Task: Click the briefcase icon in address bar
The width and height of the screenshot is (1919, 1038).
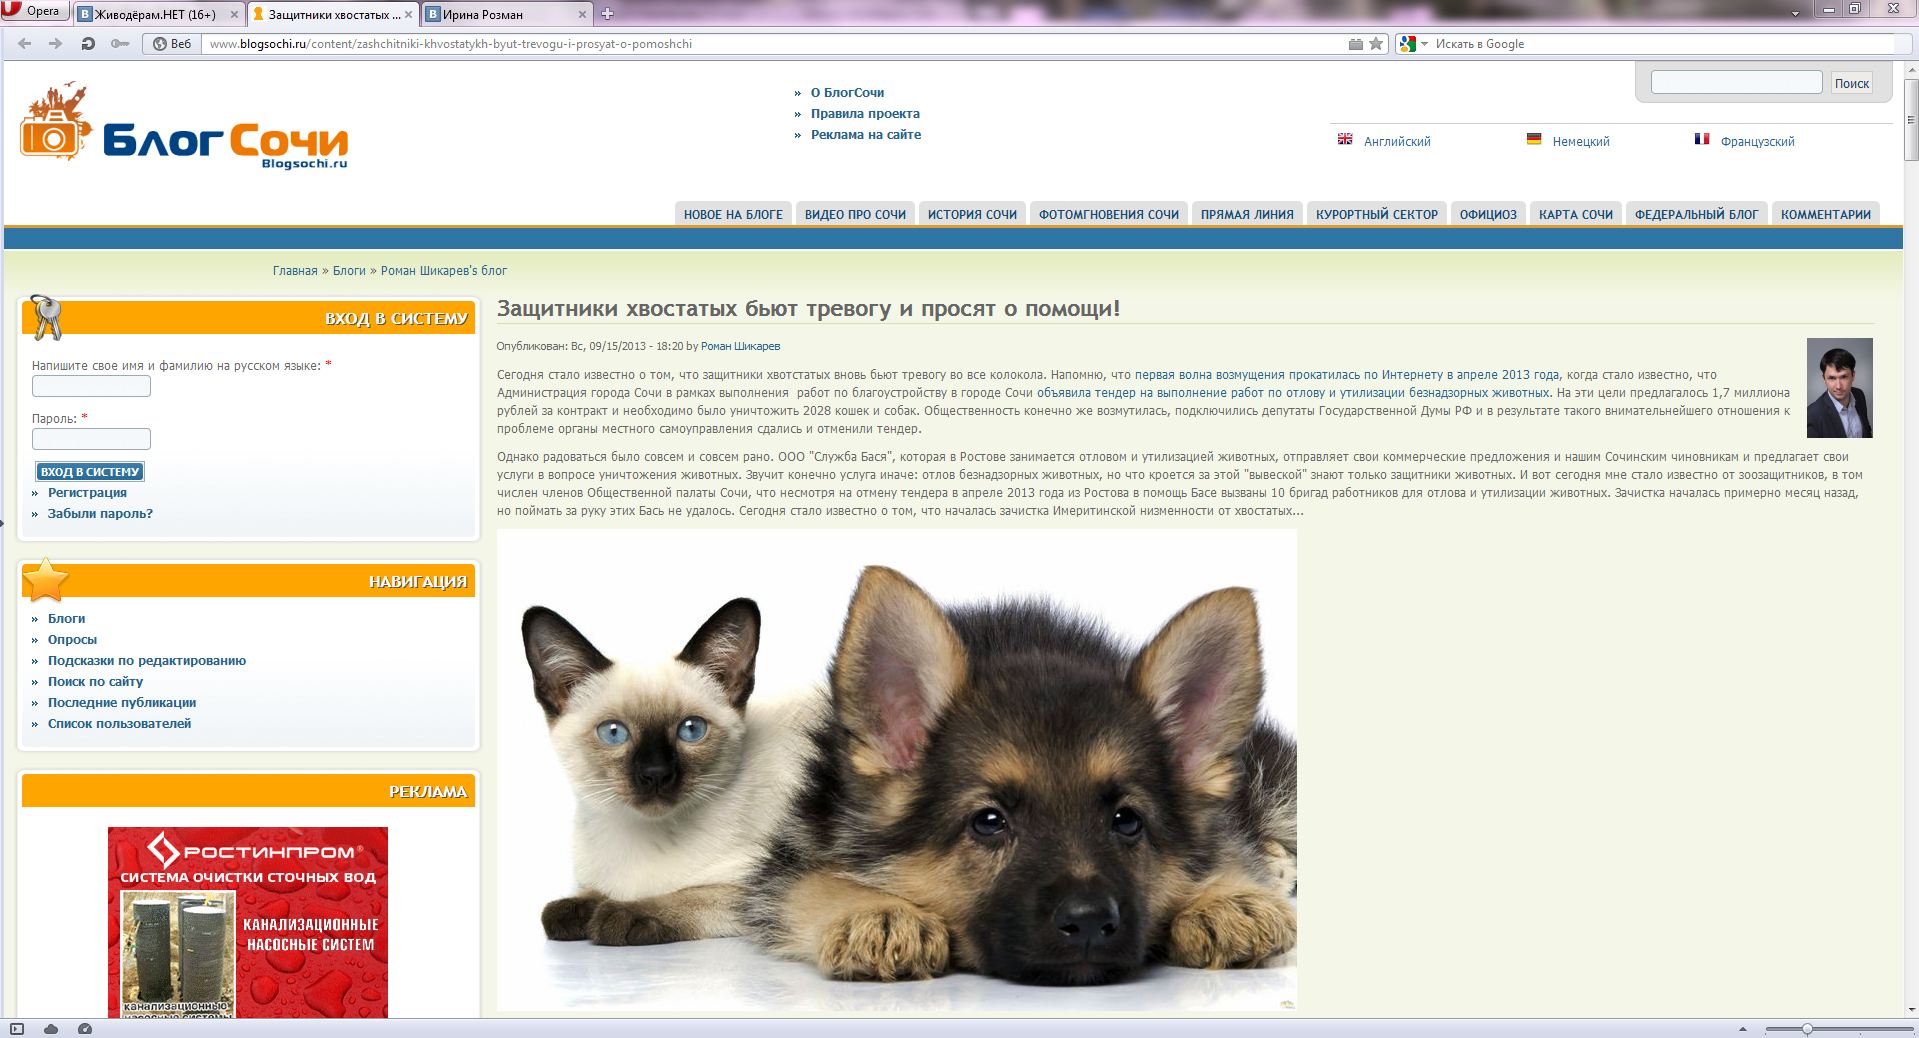Action: pos(1356,44)
